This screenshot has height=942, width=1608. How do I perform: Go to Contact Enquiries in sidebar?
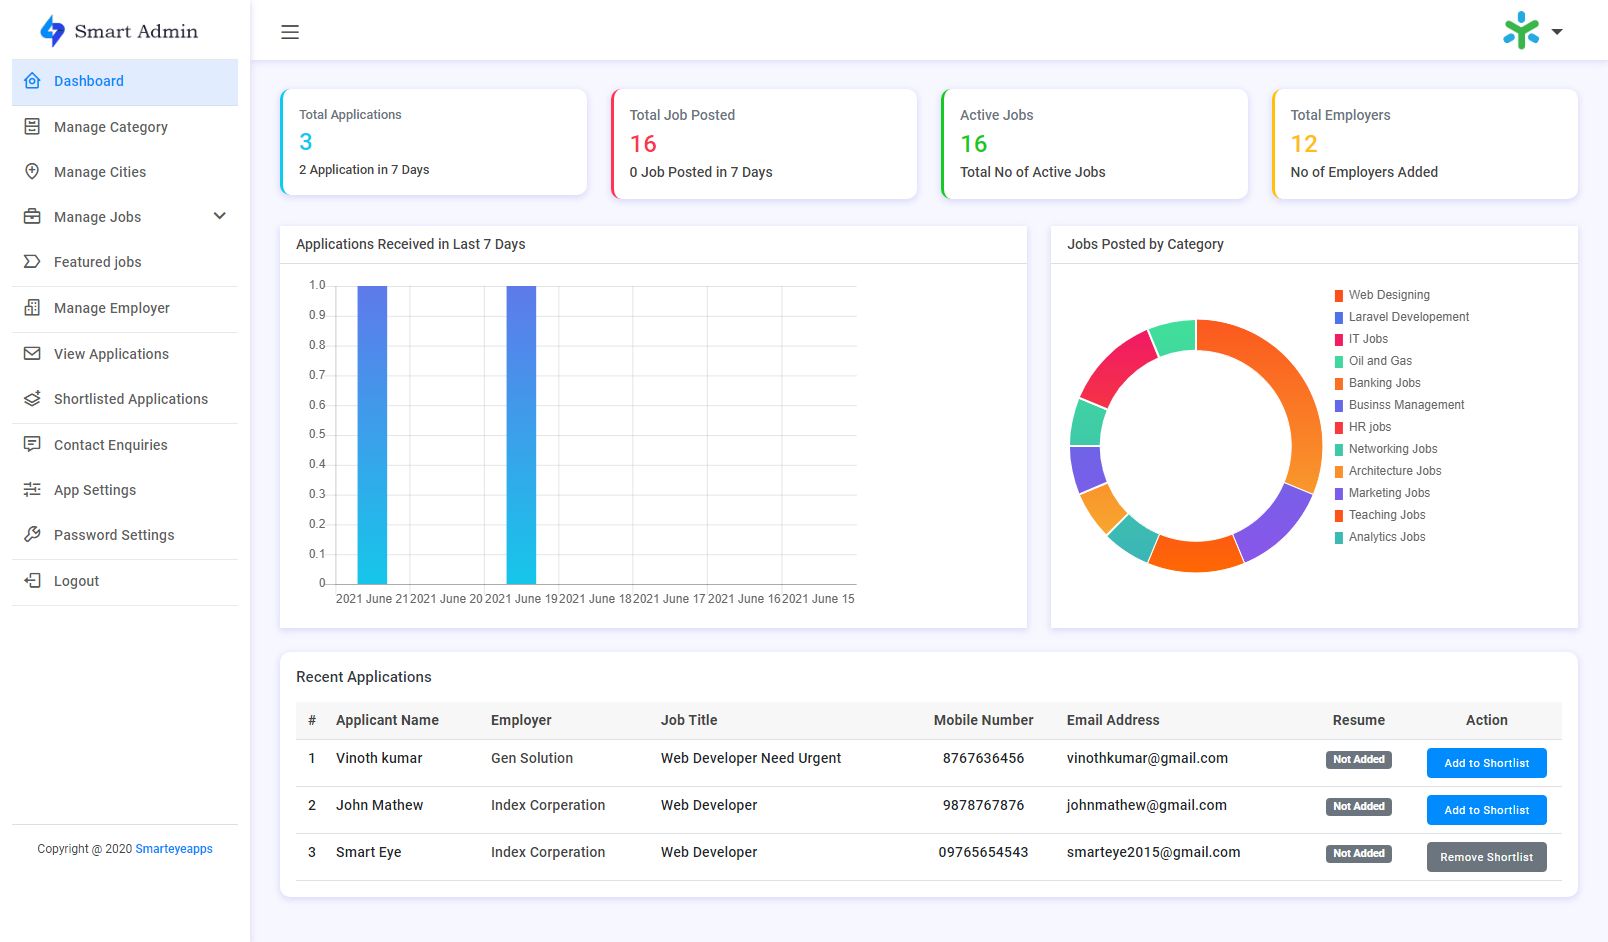coord(110,445)
